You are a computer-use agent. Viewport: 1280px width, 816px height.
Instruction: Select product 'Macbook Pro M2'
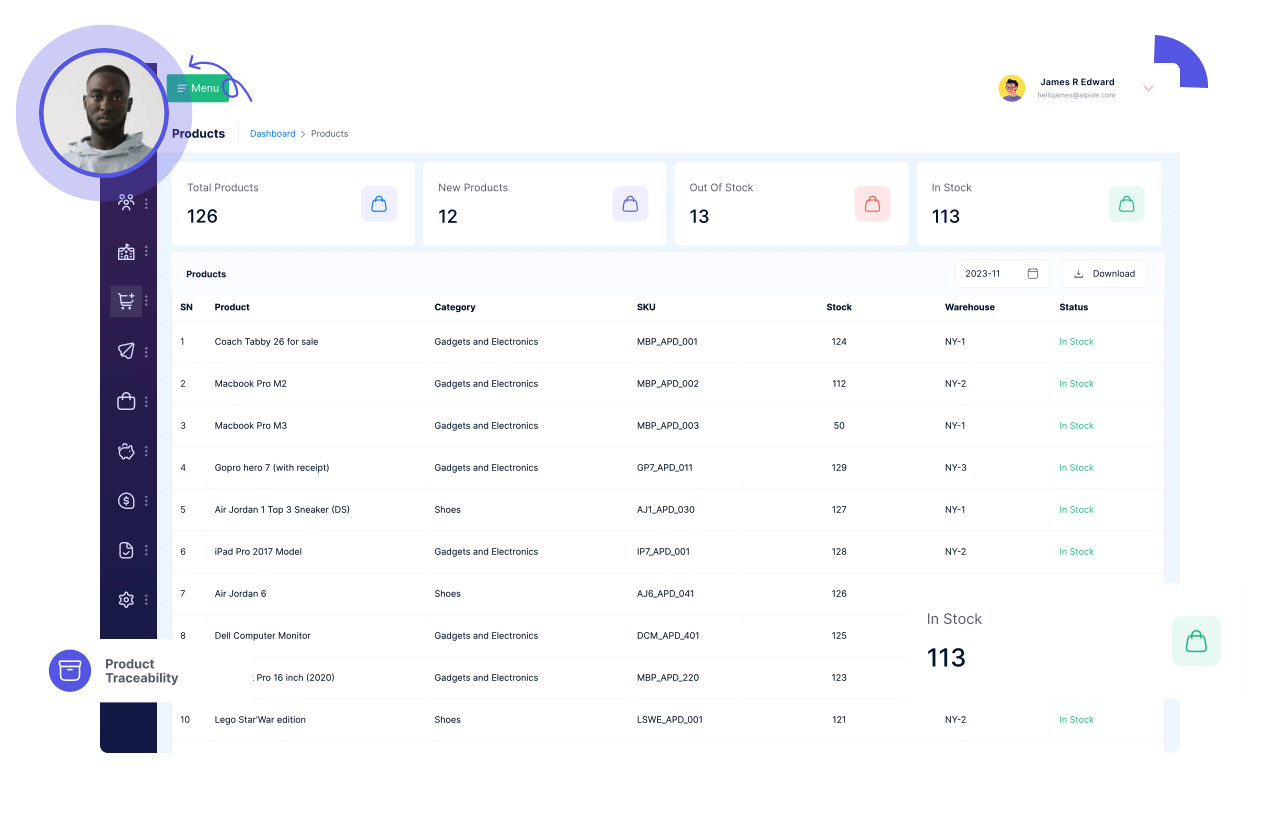250,384
